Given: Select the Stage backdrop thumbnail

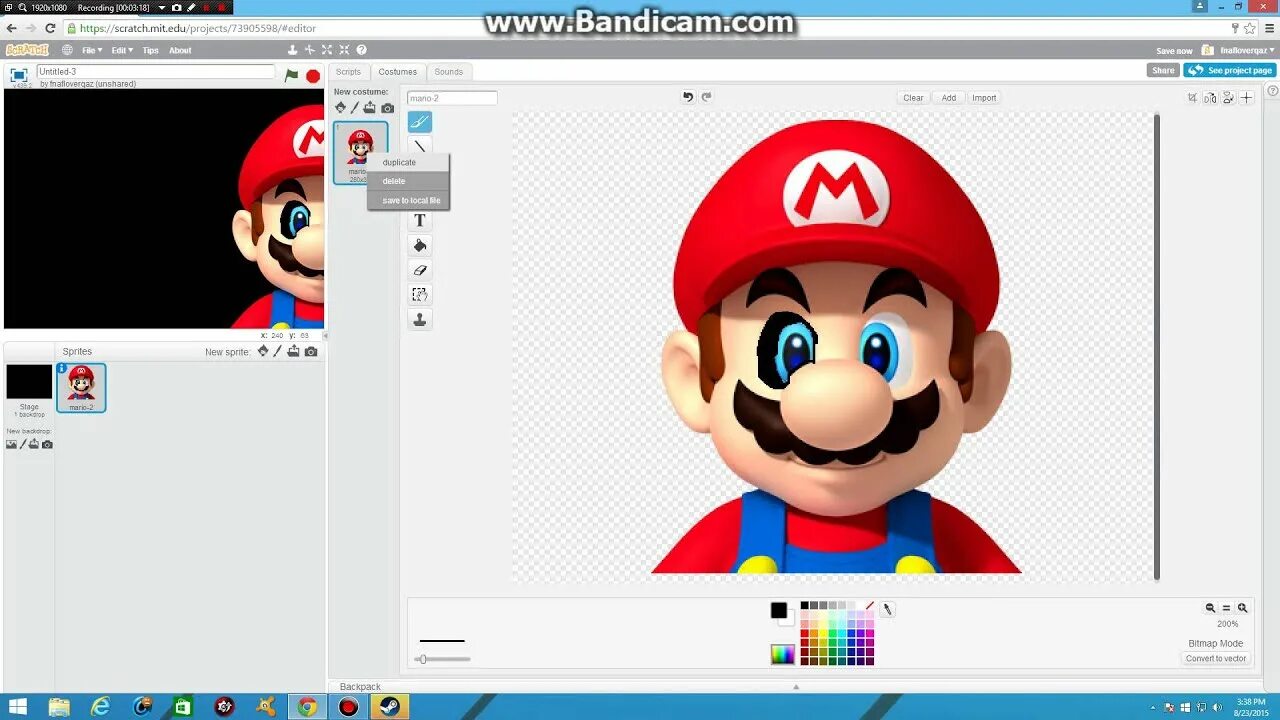Looking at the screenshot, I should pos(29,382).
